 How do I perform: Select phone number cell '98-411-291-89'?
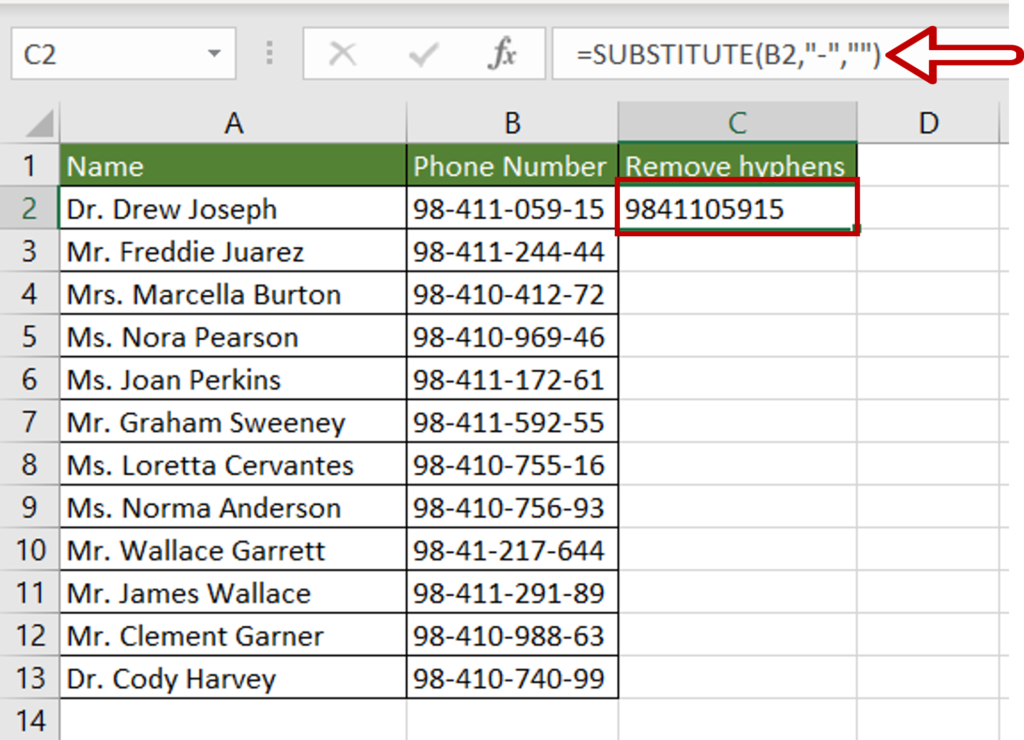point(512,593)
